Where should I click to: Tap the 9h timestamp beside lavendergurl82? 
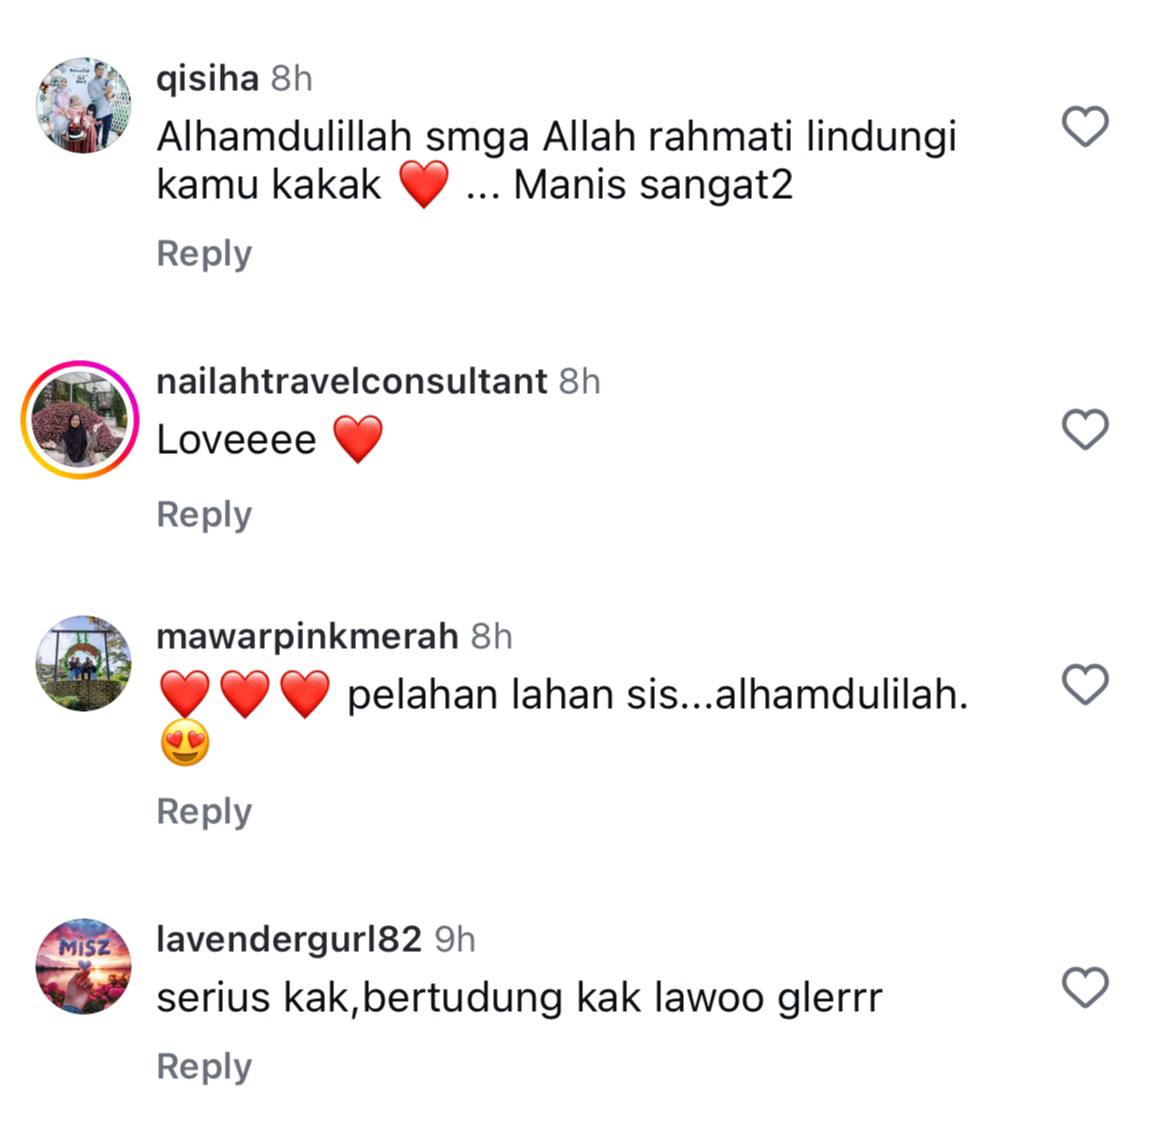coord(455,940)
